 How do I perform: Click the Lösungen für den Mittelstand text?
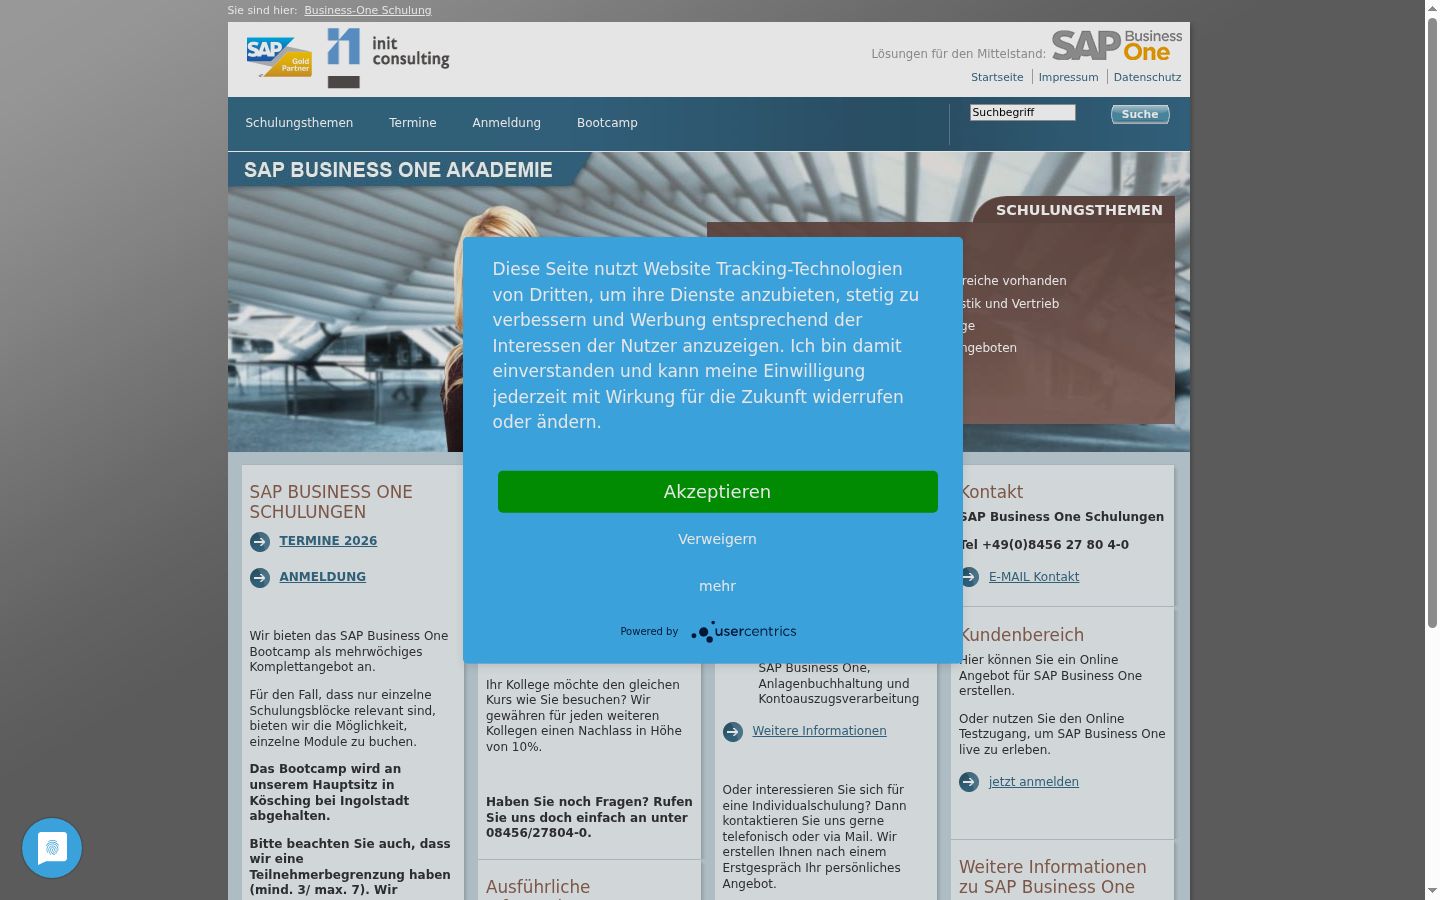click(958, 54)
